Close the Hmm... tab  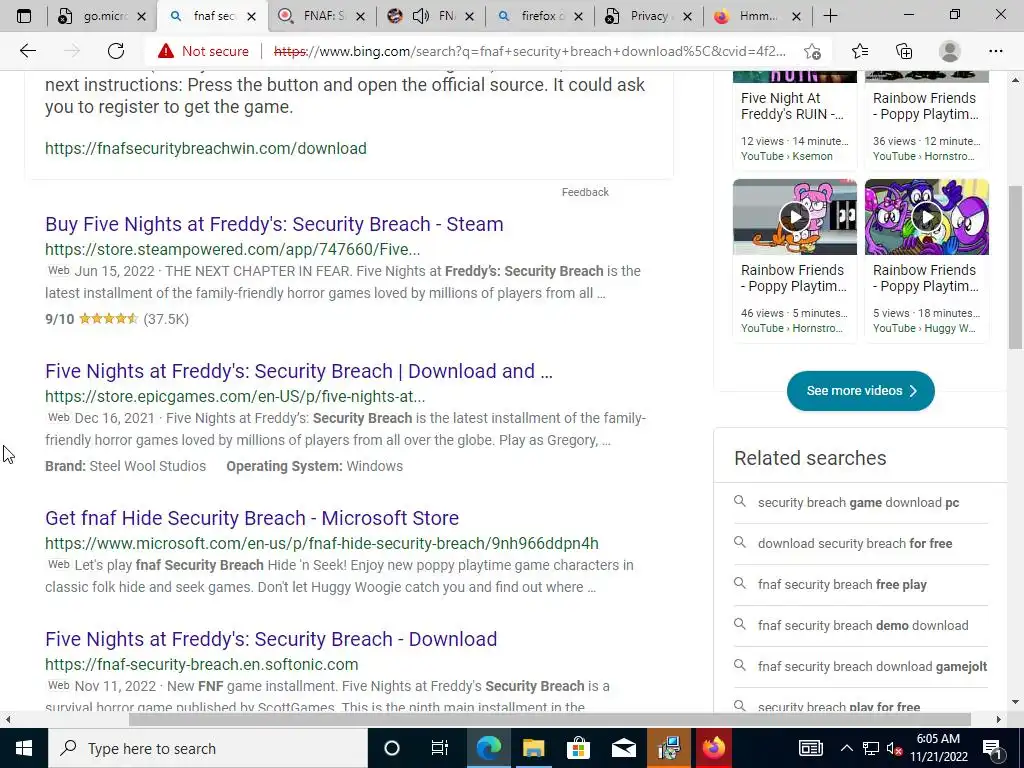(796, 17)
